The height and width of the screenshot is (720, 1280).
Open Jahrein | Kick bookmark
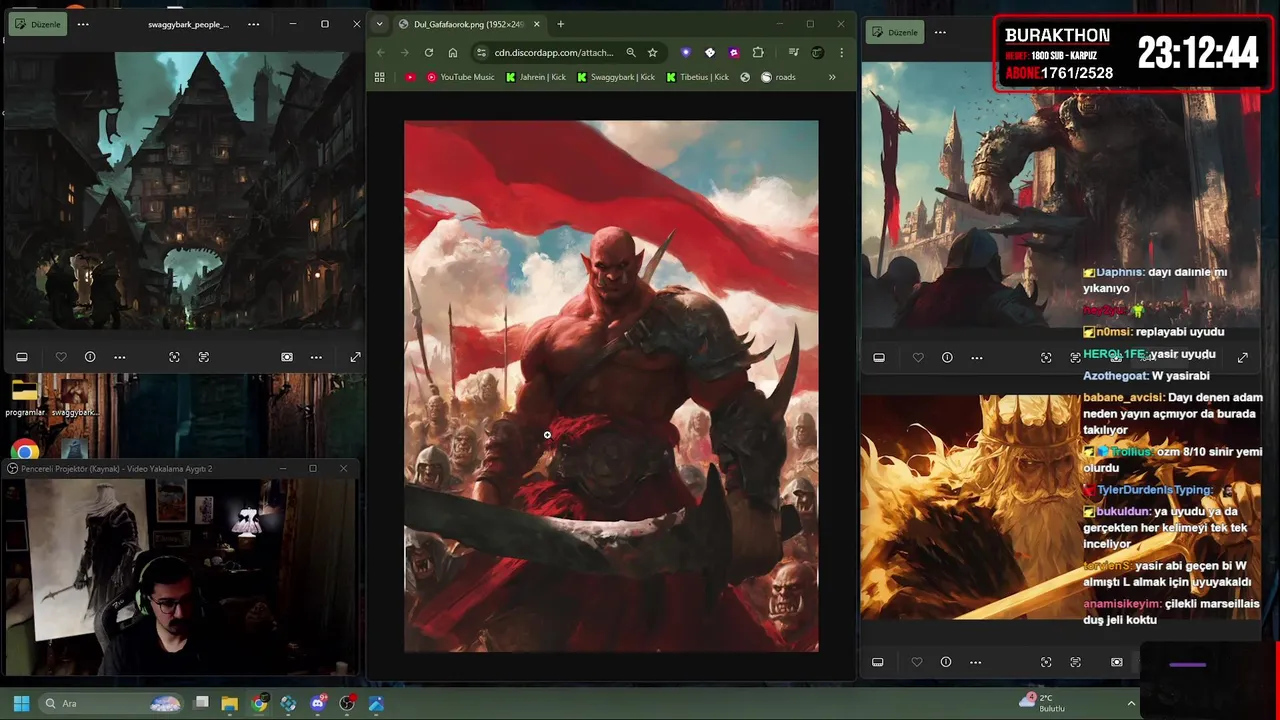537,77
